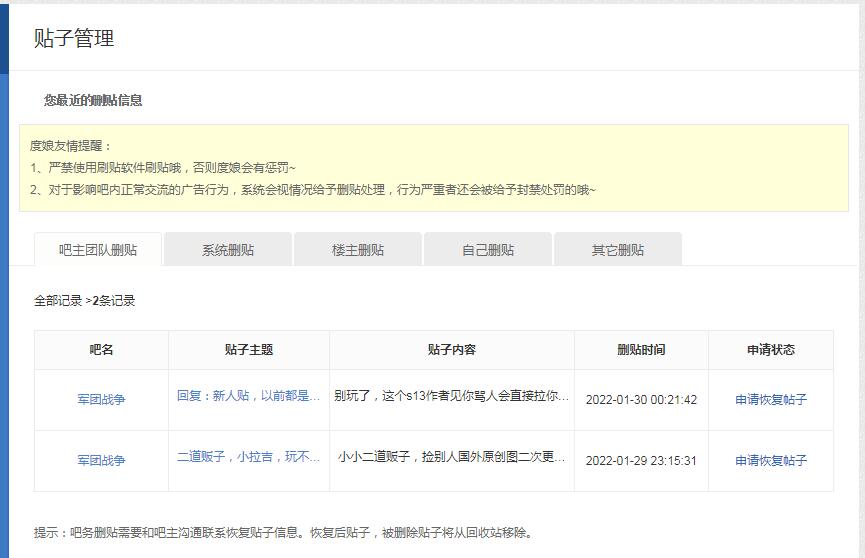Go to the 自己删贴 tab
The image size is (865, 558).
488,250
